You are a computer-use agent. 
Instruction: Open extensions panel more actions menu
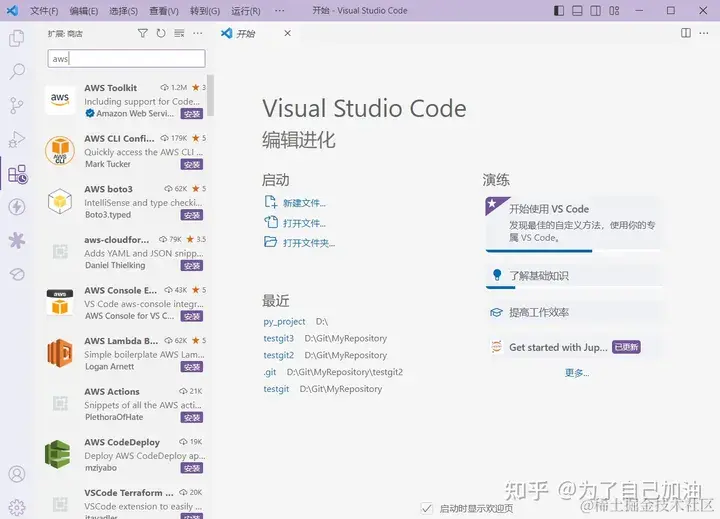click(x=197, y=33)
